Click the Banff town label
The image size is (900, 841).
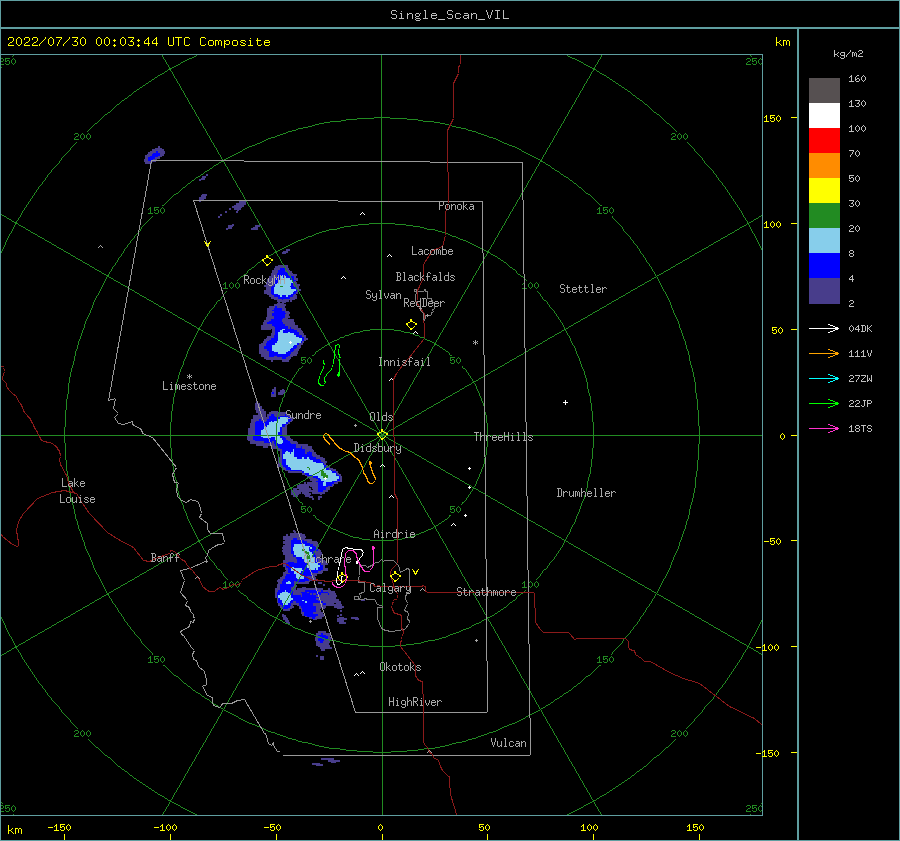(x=165, y=558)
